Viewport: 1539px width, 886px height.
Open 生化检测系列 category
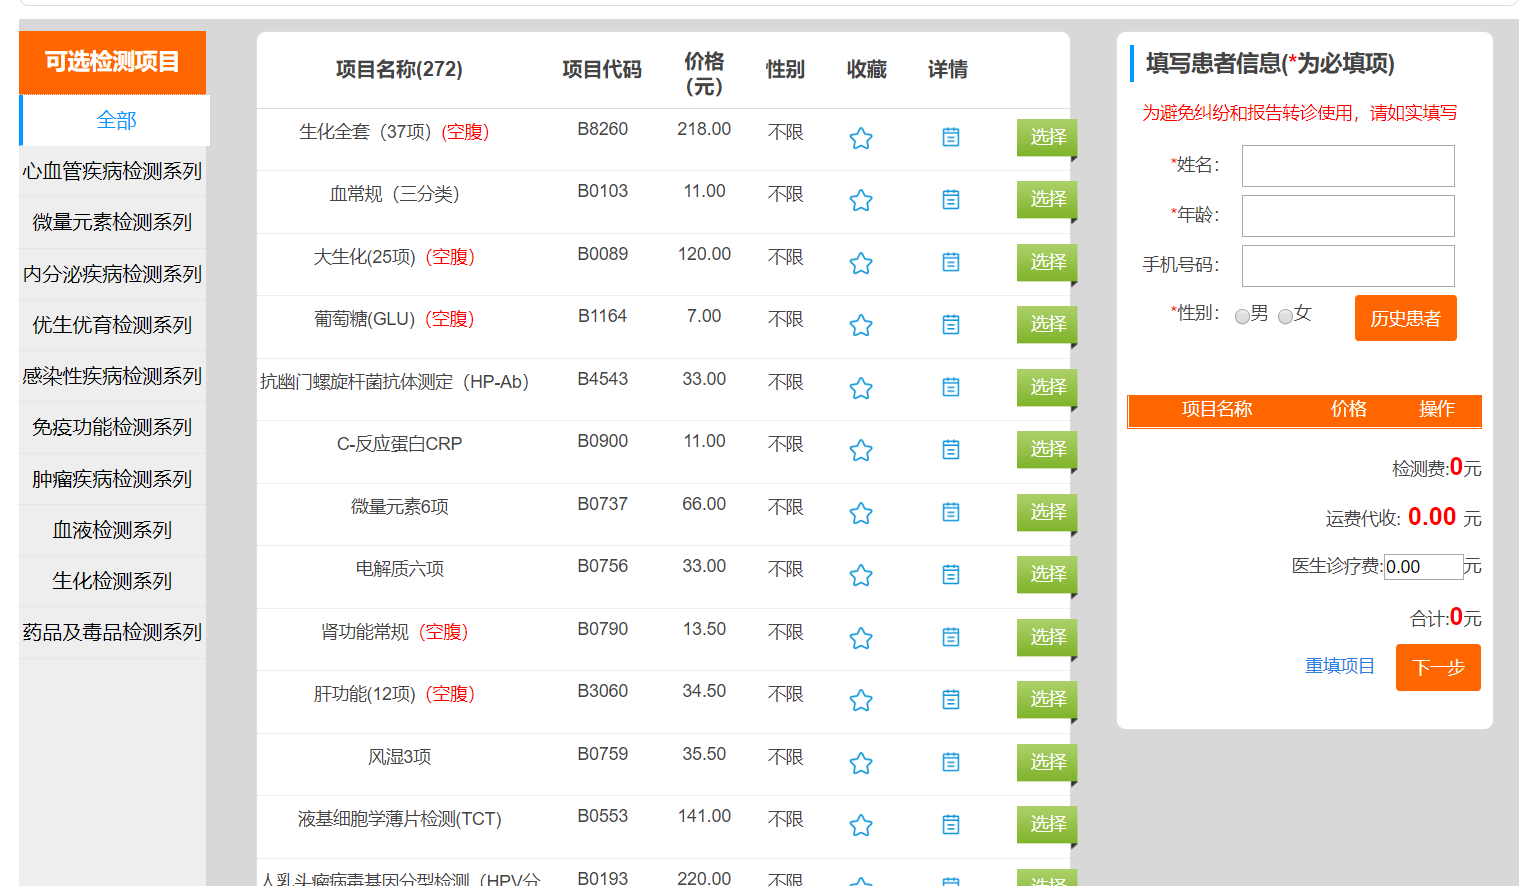pyautogui.click(x=113, y=582)
